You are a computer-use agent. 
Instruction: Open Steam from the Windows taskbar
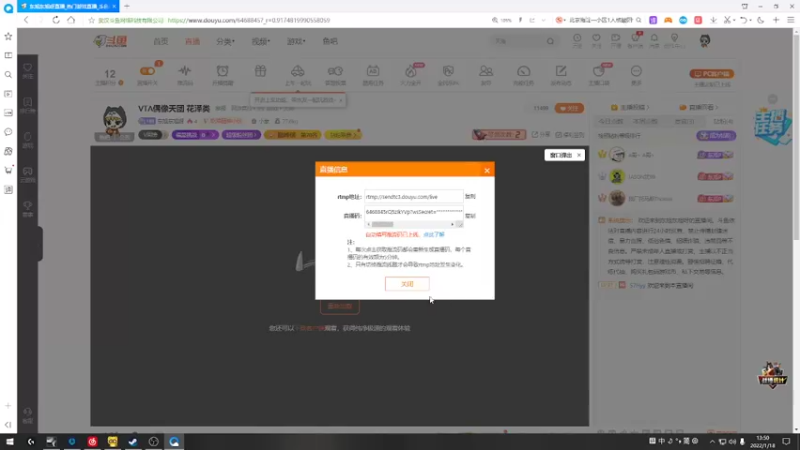[x=133, y=441]
